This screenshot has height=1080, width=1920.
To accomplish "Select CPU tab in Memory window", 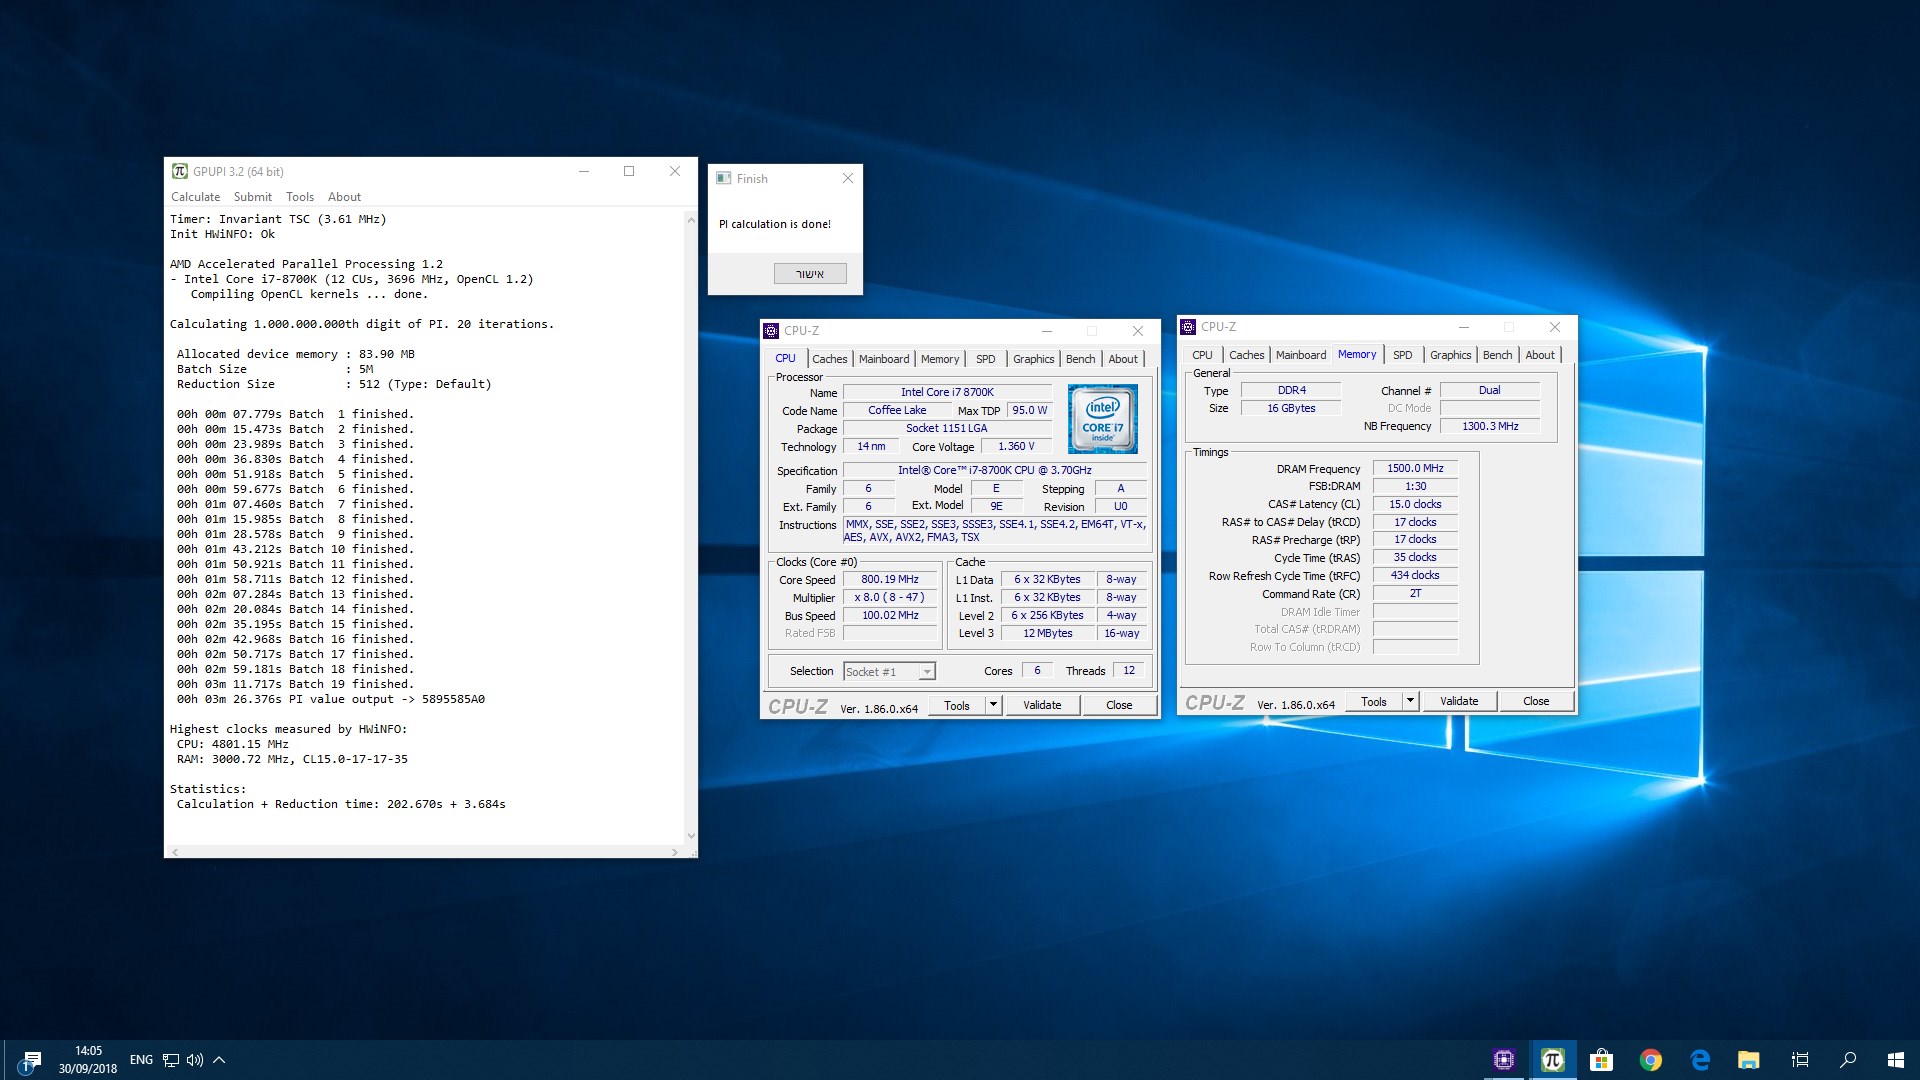I will click(x=1202, y=355).
